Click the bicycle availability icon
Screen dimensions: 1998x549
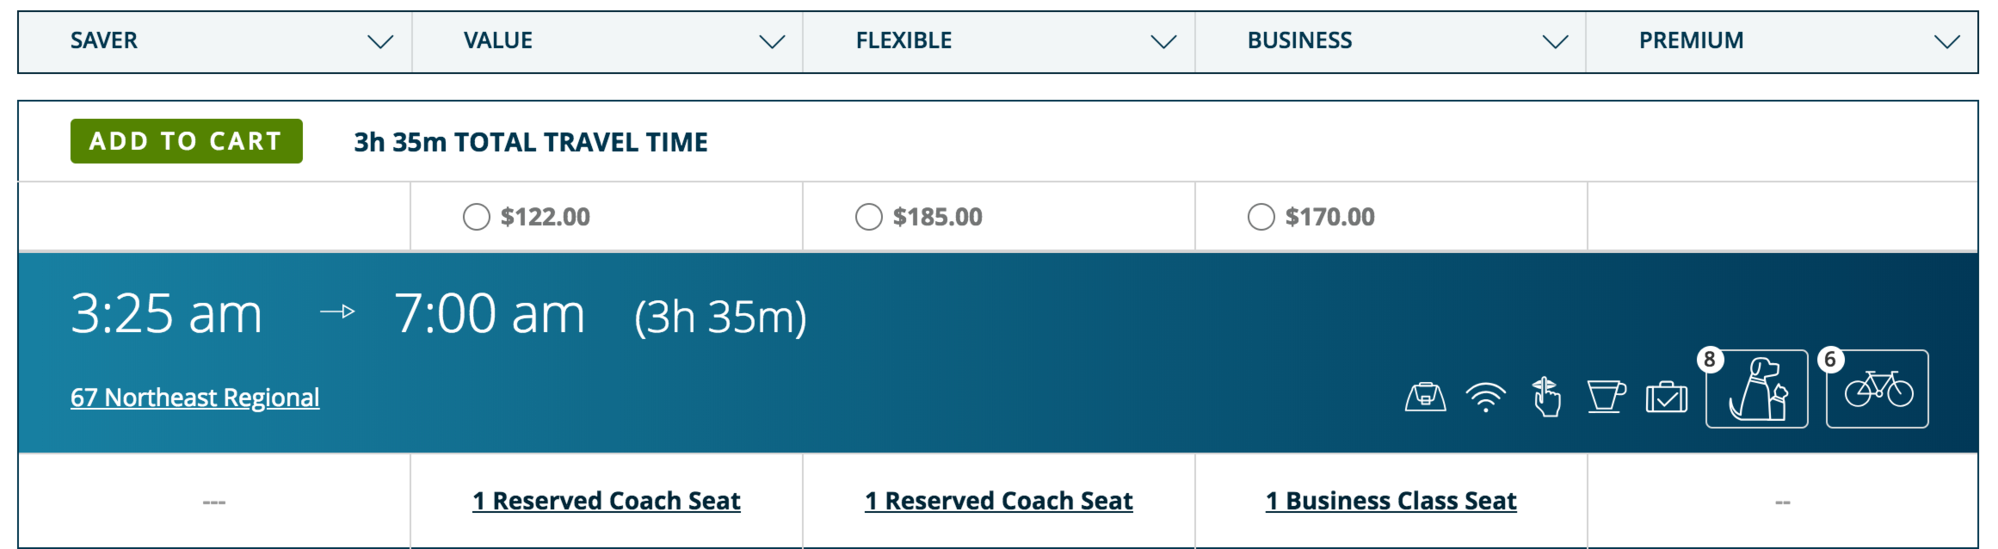tap(1877, 389)
